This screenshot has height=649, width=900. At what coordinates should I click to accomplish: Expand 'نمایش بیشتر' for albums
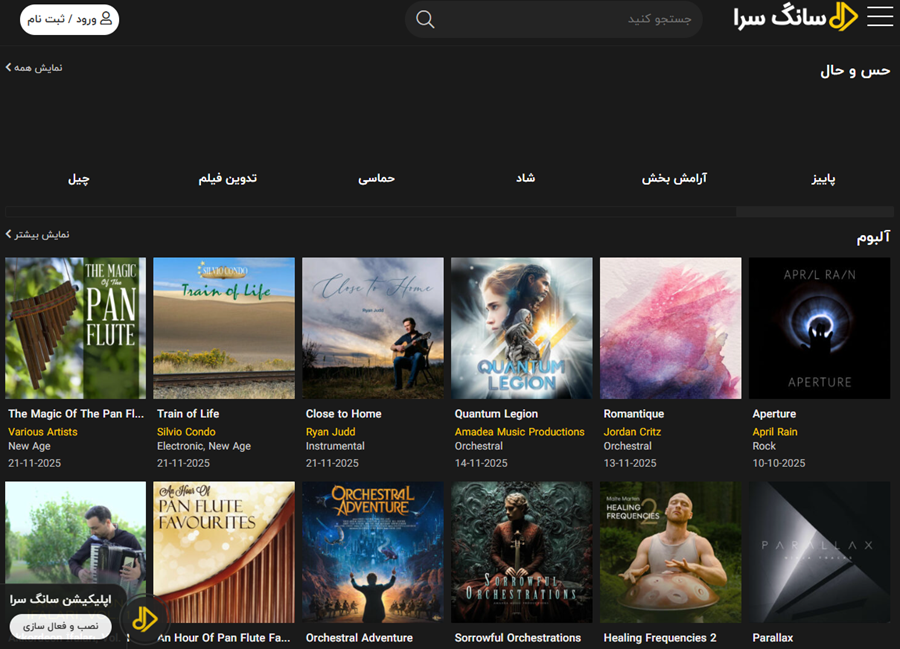tap(38, 234)
